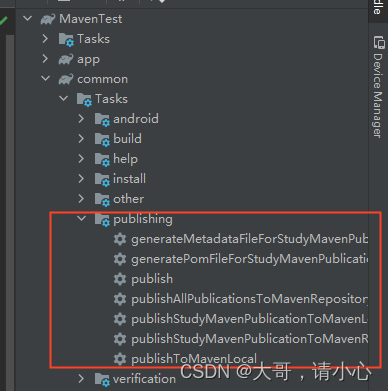This screenshot has width=388, height=391.
Task: Click the android folder gear icon
Action: point(102,120)
